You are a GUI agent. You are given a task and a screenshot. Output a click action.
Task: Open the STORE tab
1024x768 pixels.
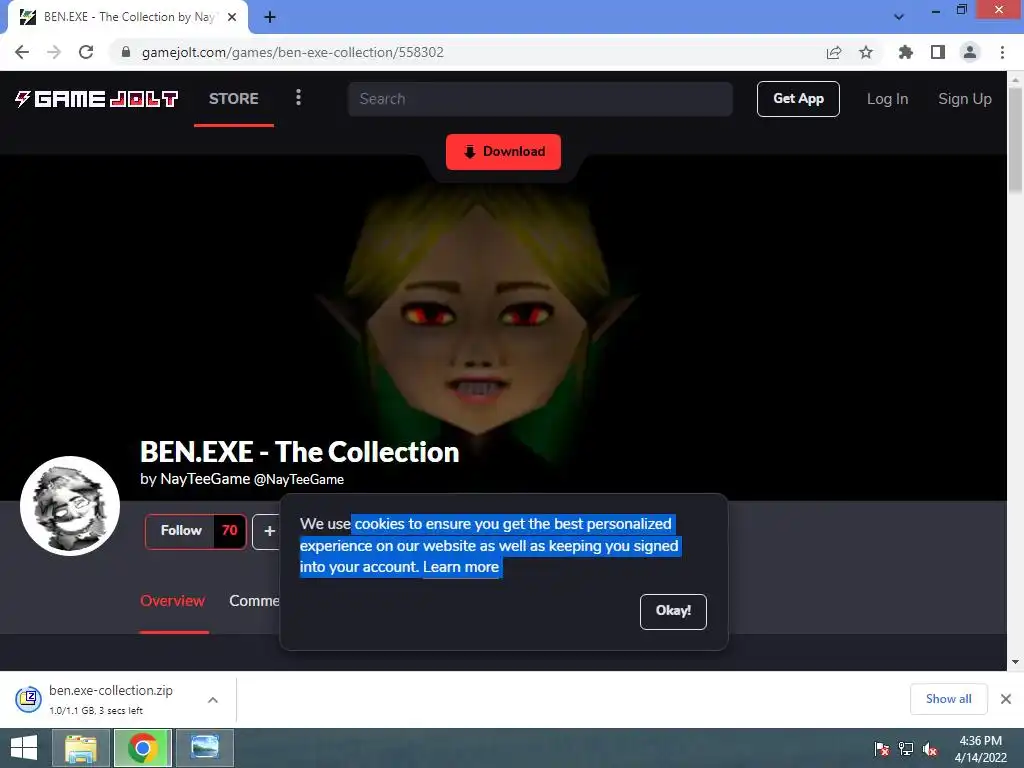coord(234,99)
